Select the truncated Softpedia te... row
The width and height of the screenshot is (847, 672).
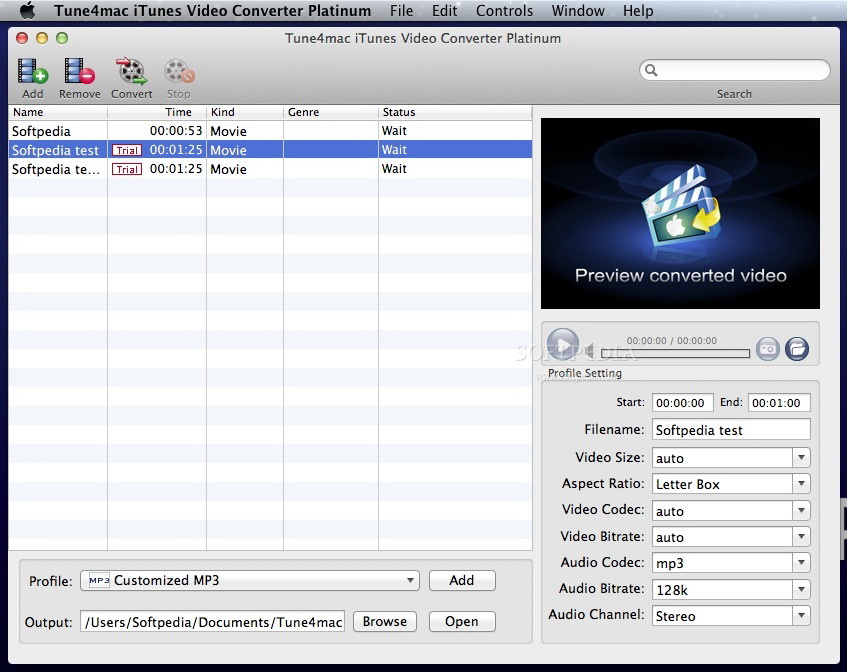coord(270,169)
